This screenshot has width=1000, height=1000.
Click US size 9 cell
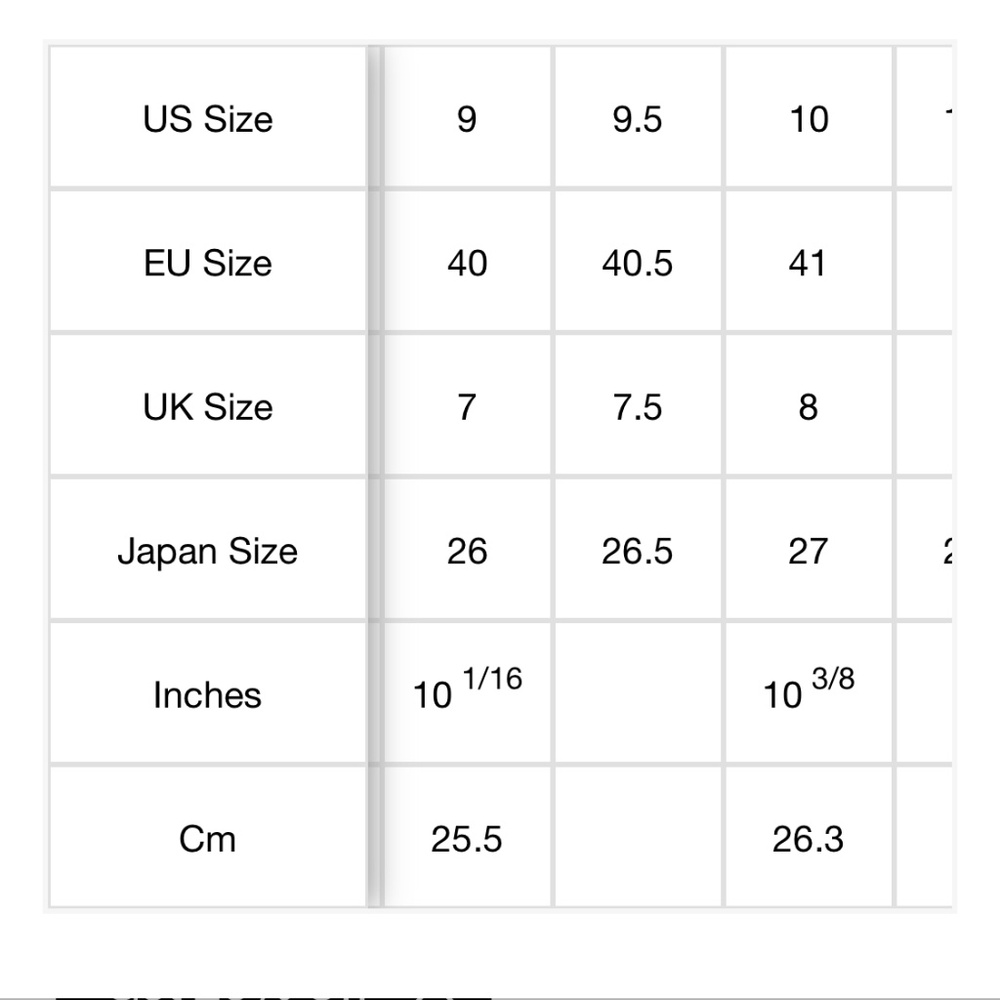pyautogui.click(x=467, y=119)
